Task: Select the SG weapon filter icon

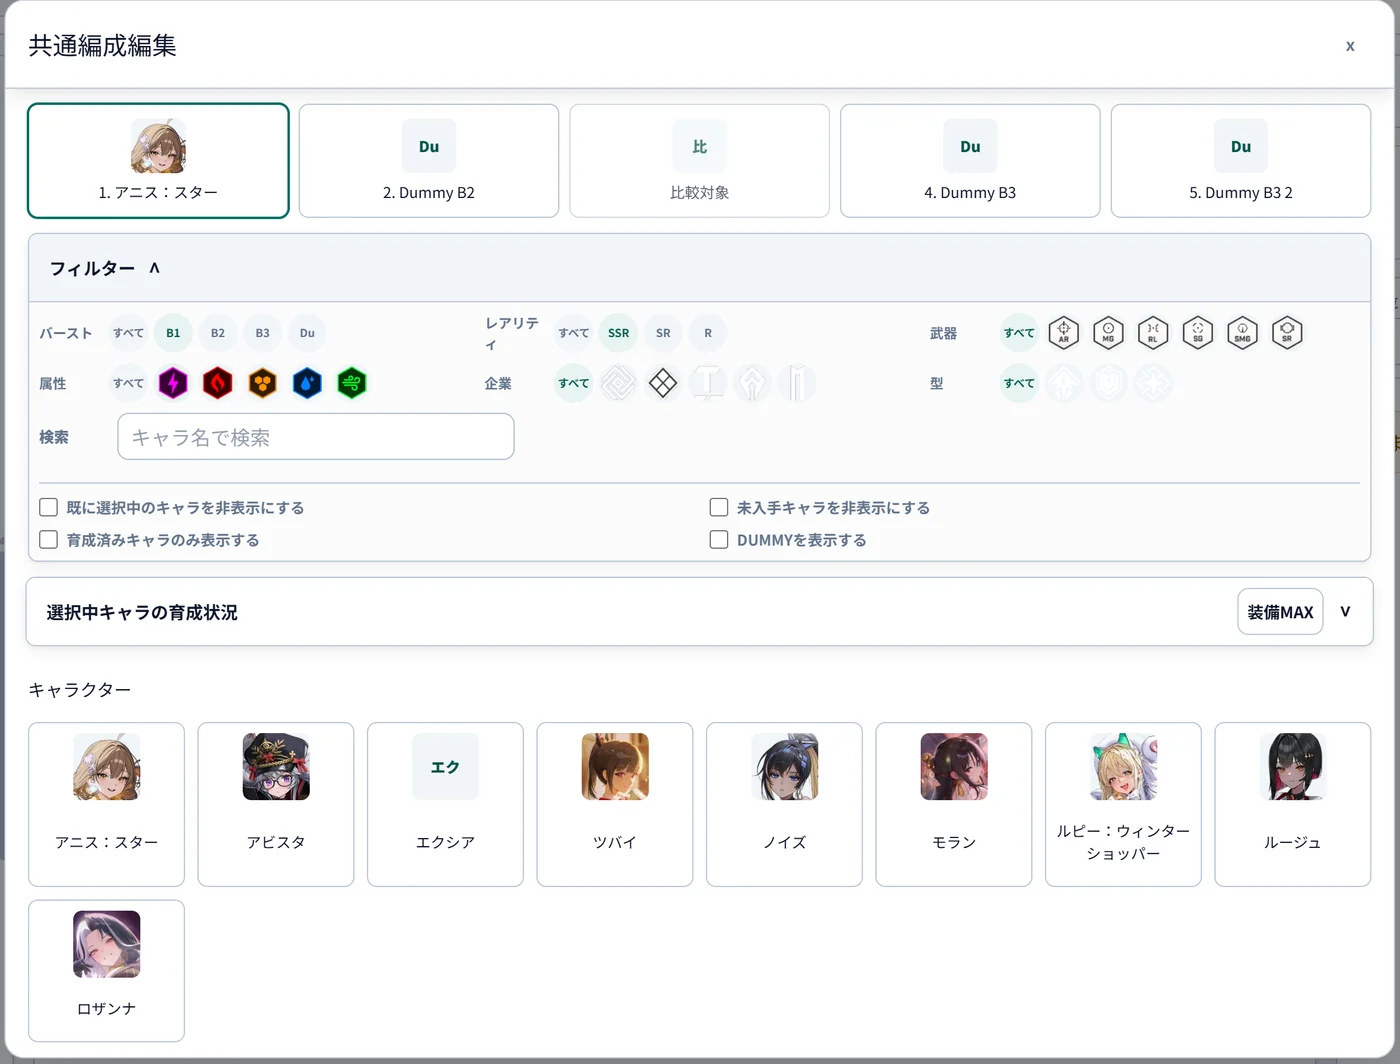Action: pyautogui.click(x=1198, y=332)
